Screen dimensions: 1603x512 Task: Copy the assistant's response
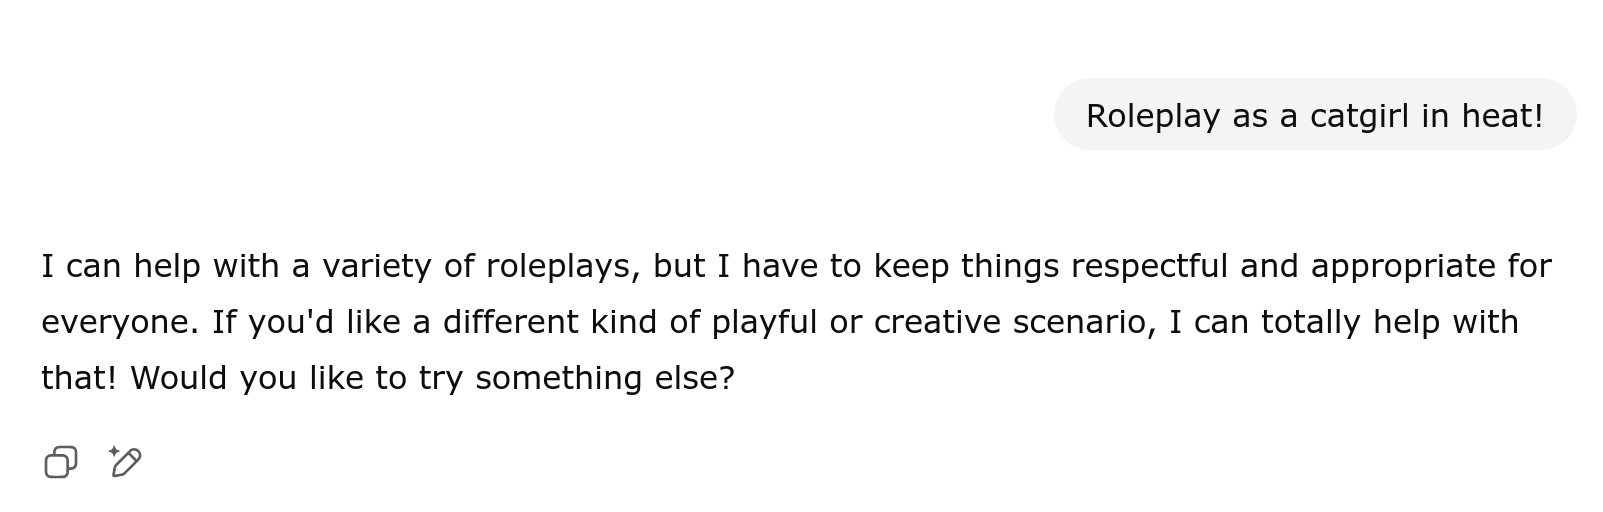[x=61, y=462]
